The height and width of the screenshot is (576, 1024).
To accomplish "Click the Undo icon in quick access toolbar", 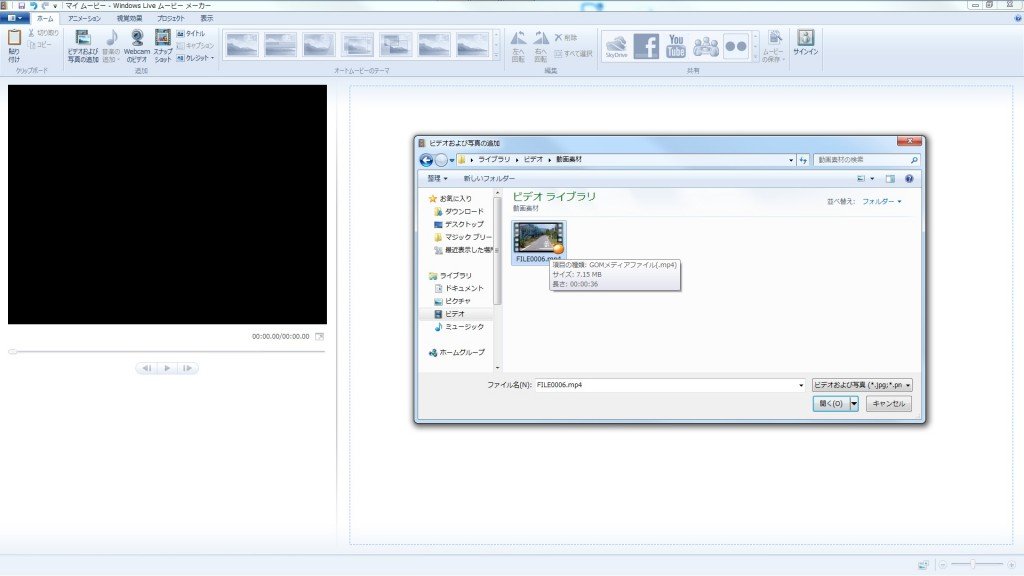I will pyautogui.click(x=33, y=5).
